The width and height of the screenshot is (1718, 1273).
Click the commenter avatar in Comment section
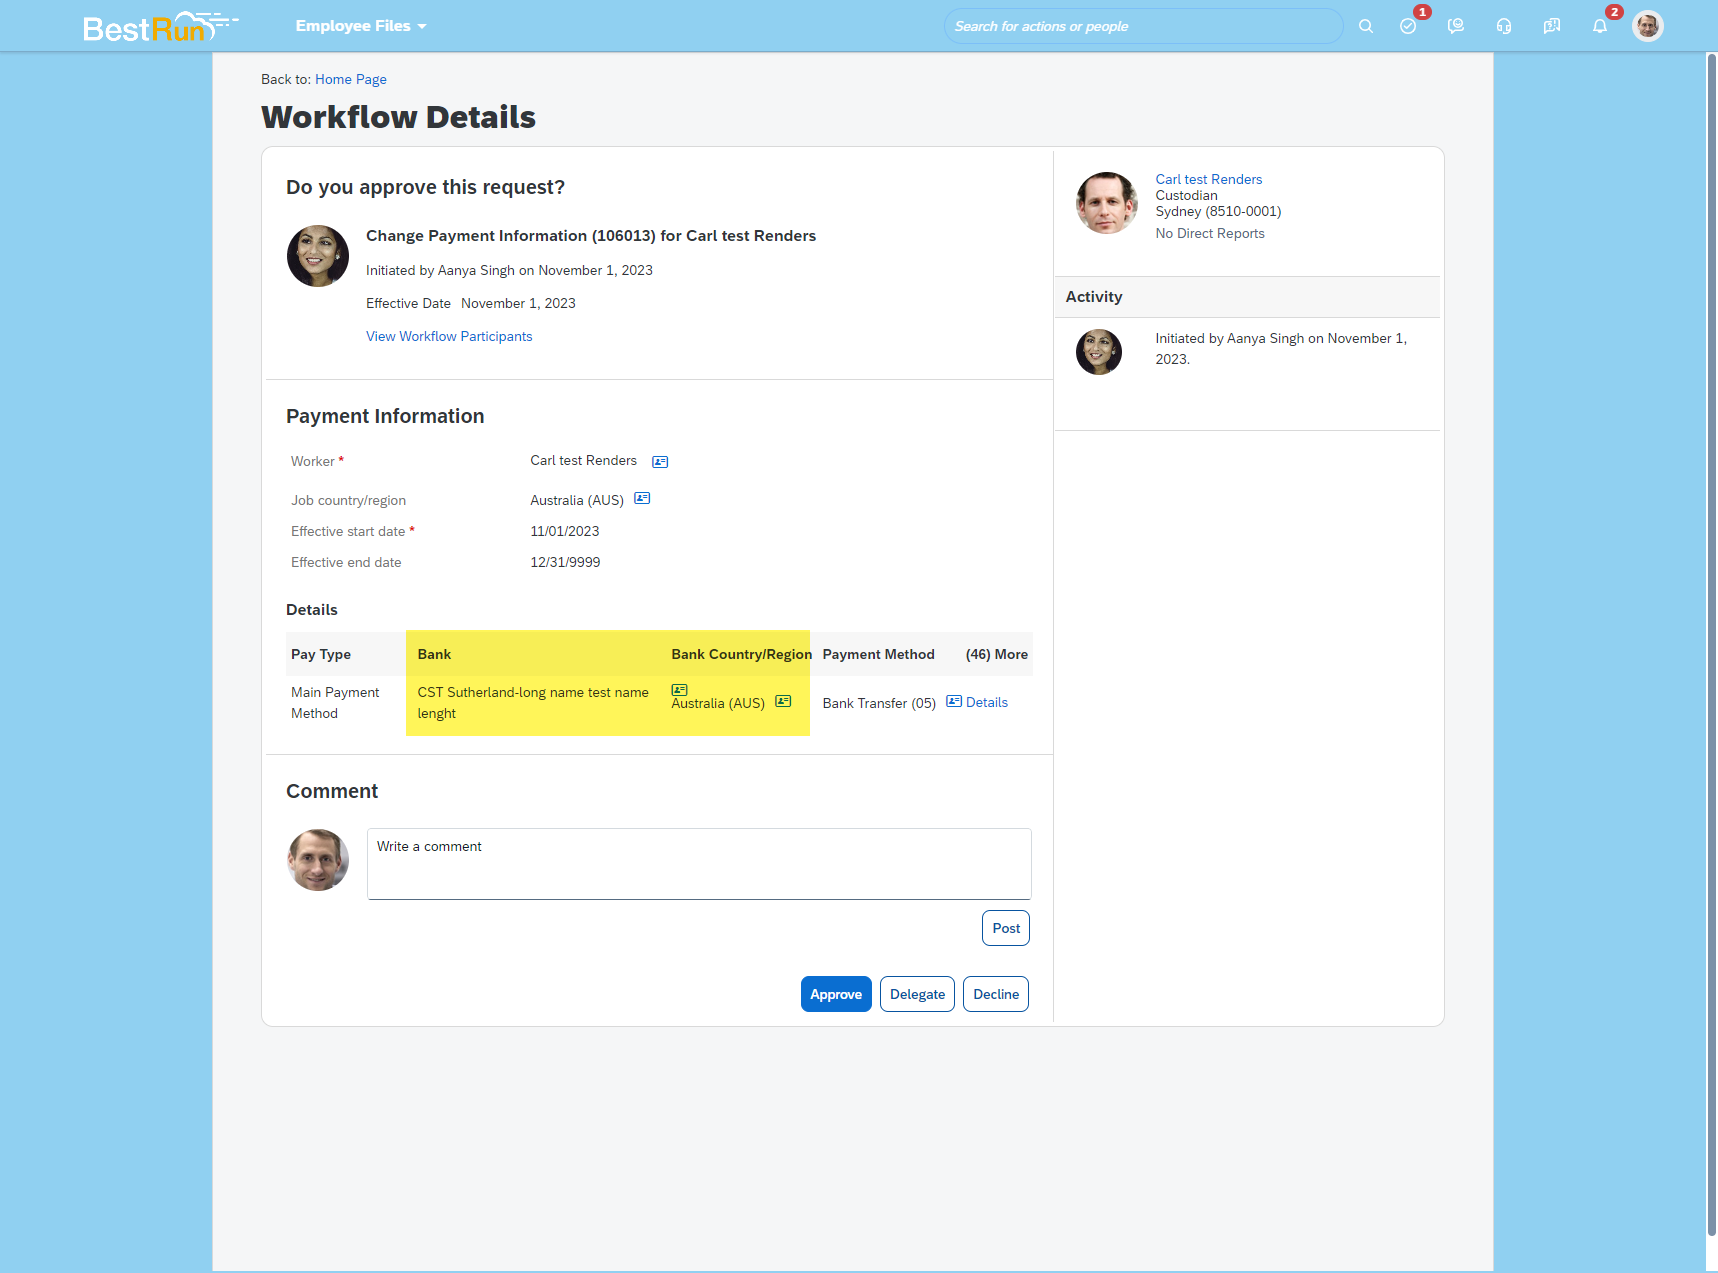pos(318,860)
